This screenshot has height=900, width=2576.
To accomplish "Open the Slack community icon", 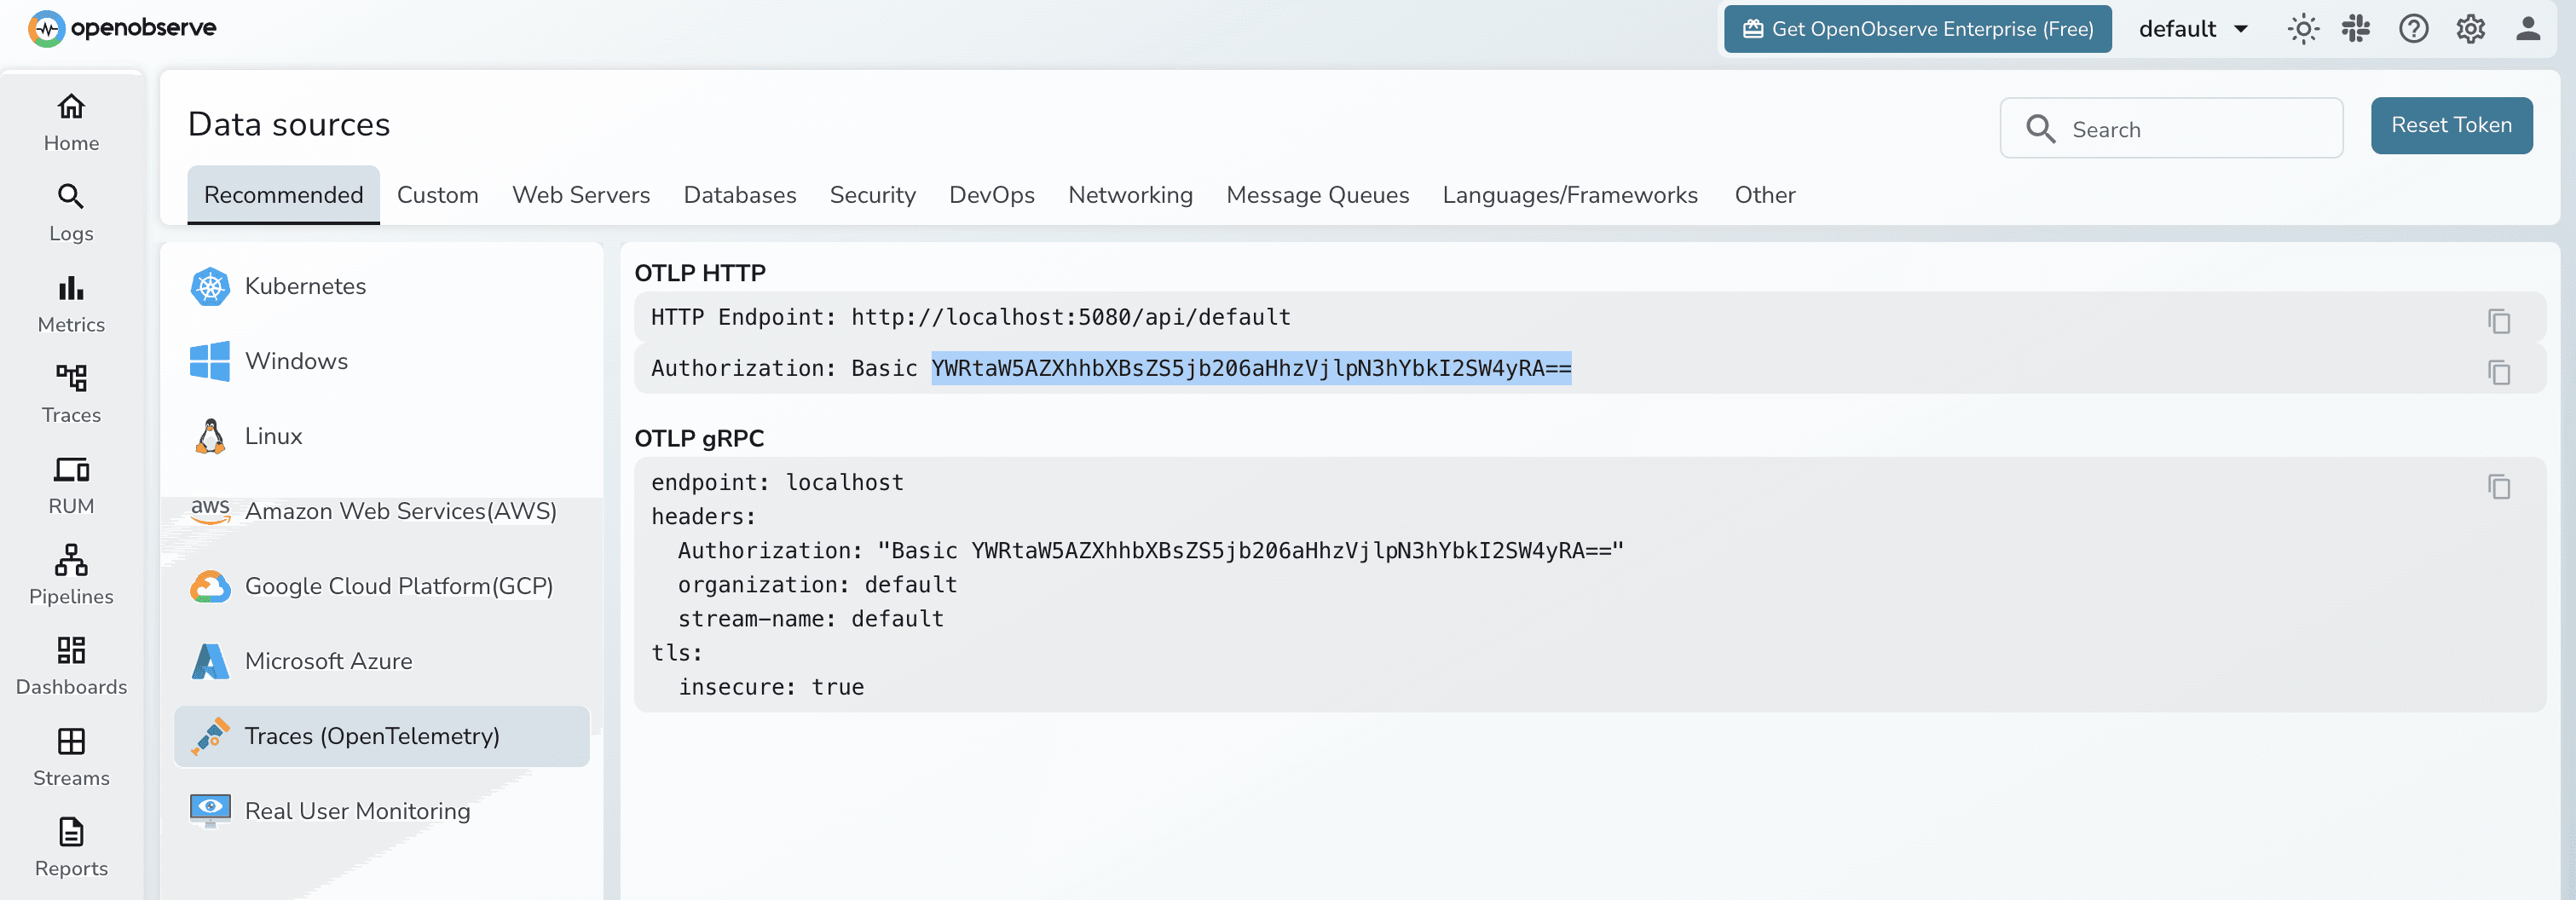I will tap(2355, 28).
